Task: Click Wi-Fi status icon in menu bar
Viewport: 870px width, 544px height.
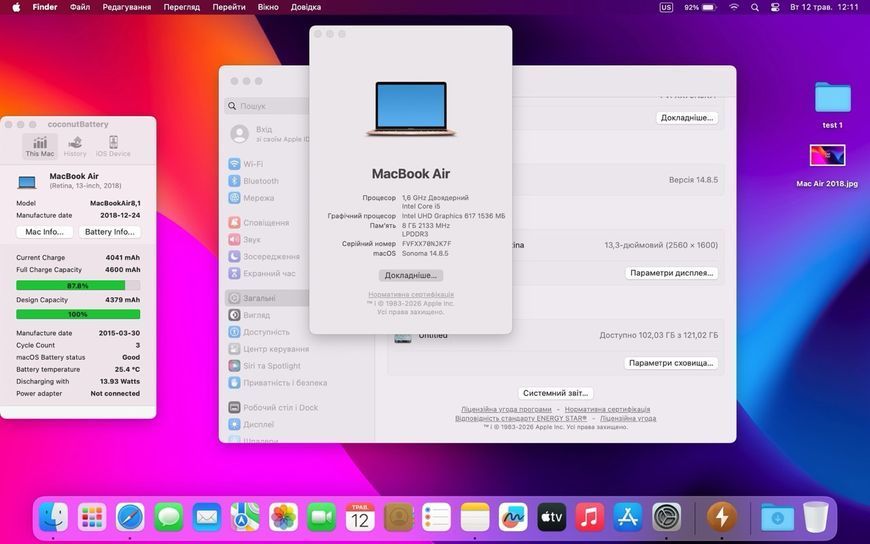Action: click(734, 7)
